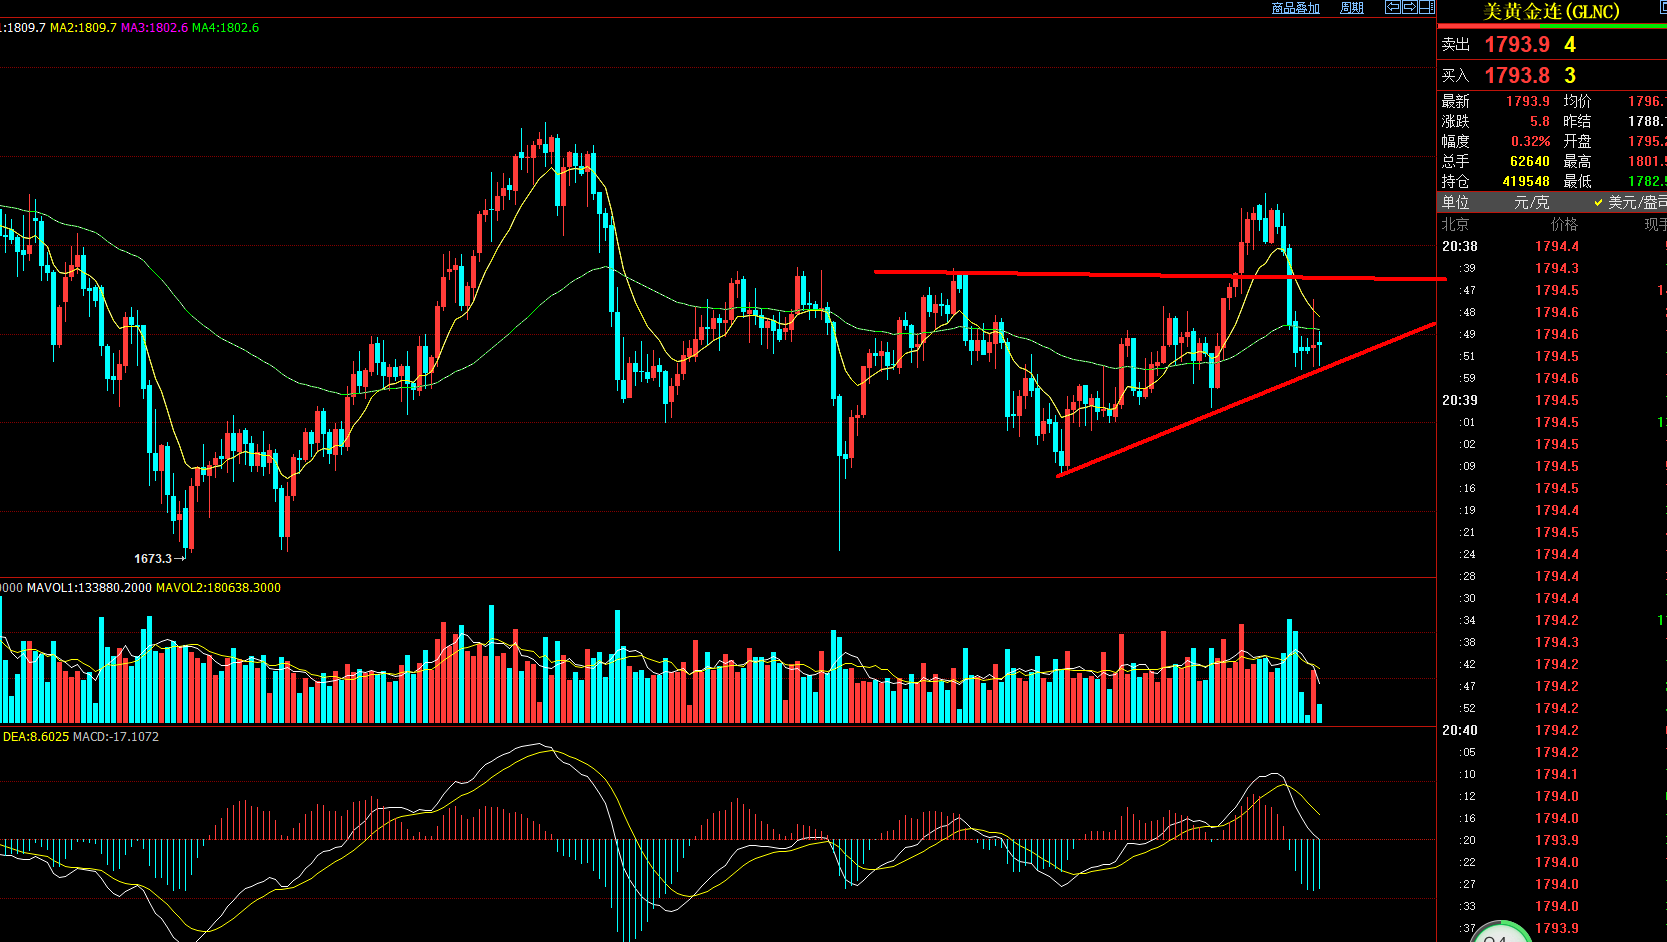The width and height of the screenshot is (1667, 942).
Task: Click the 美黄金连 (GLNC) title
Action: pos(1551,12)
